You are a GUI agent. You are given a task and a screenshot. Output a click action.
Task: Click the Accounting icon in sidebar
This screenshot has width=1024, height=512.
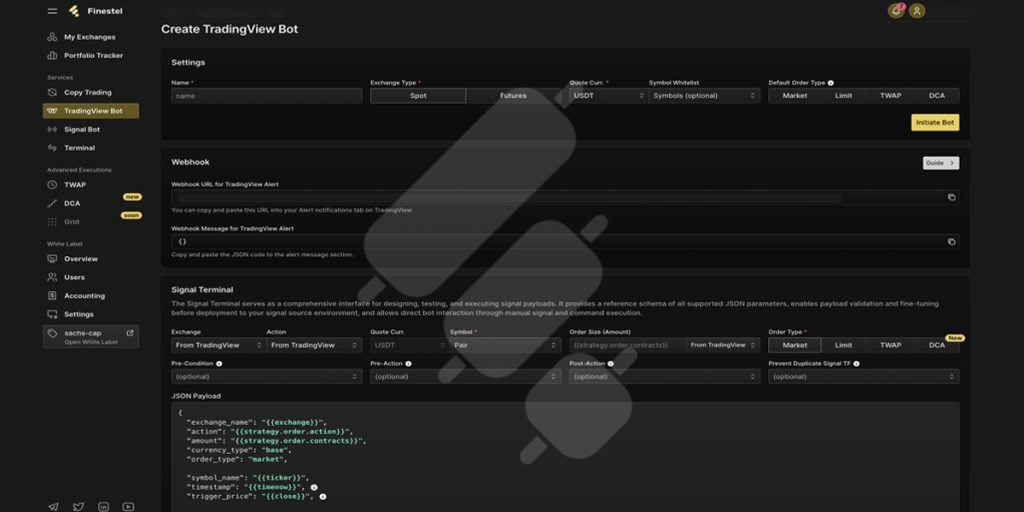(x=52, y=296)
